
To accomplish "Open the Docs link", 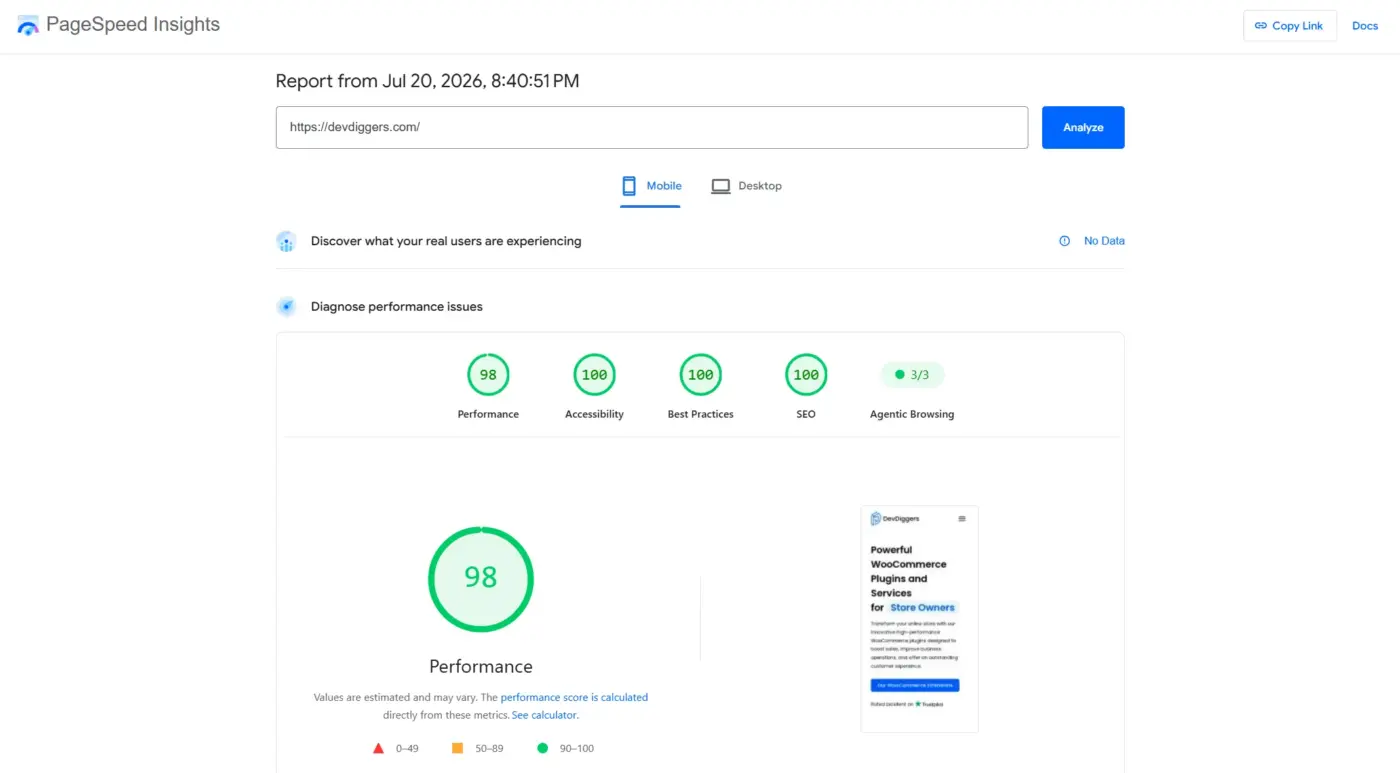I will click(1365, 26).
